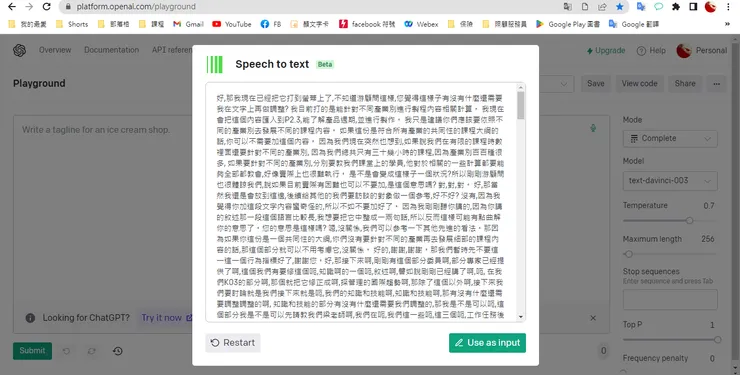Open the Google Play bookmark

tap(568, 24)
